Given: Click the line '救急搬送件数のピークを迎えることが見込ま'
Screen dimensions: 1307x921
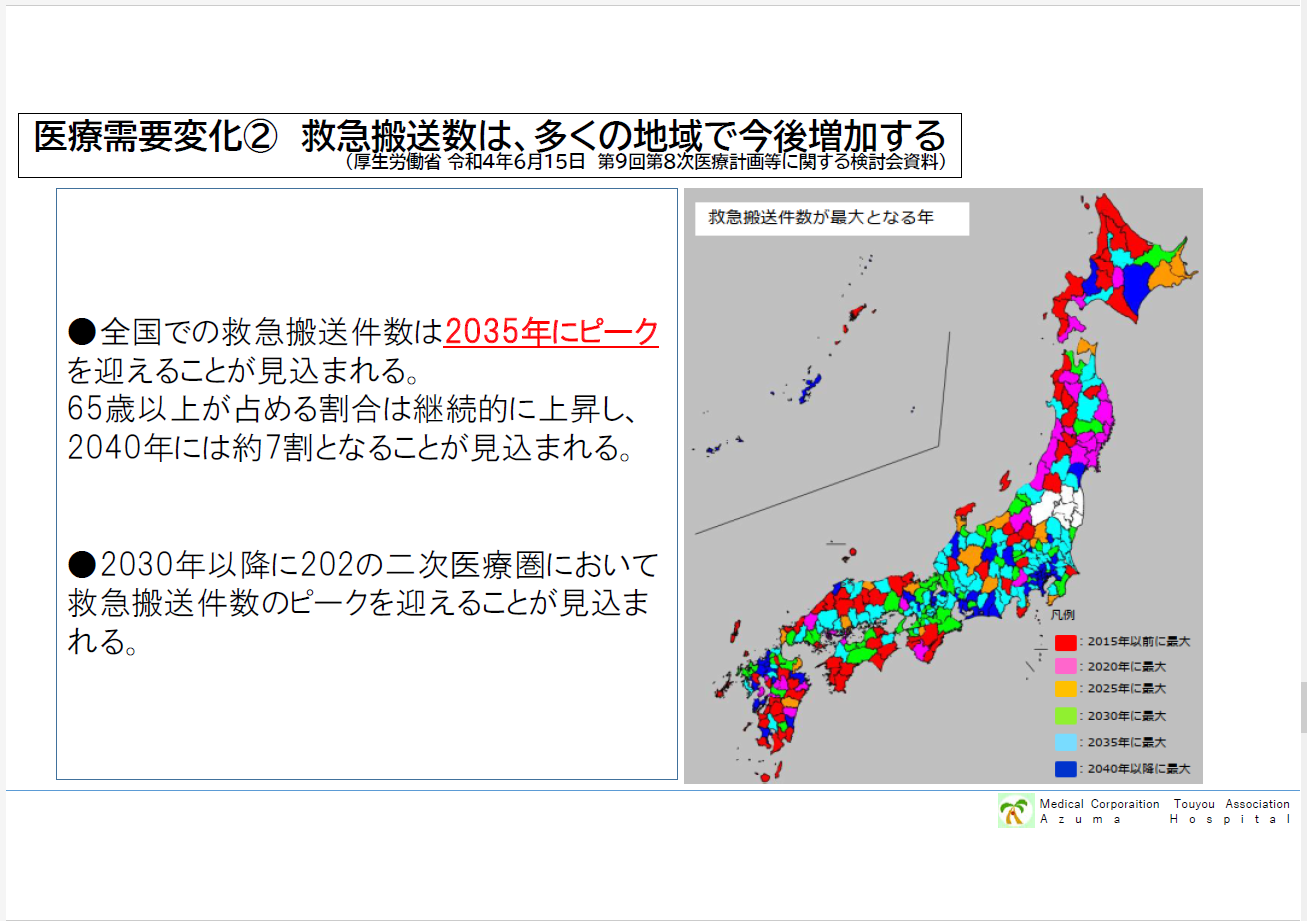Looking at the screenshot, I should (358, 603).
